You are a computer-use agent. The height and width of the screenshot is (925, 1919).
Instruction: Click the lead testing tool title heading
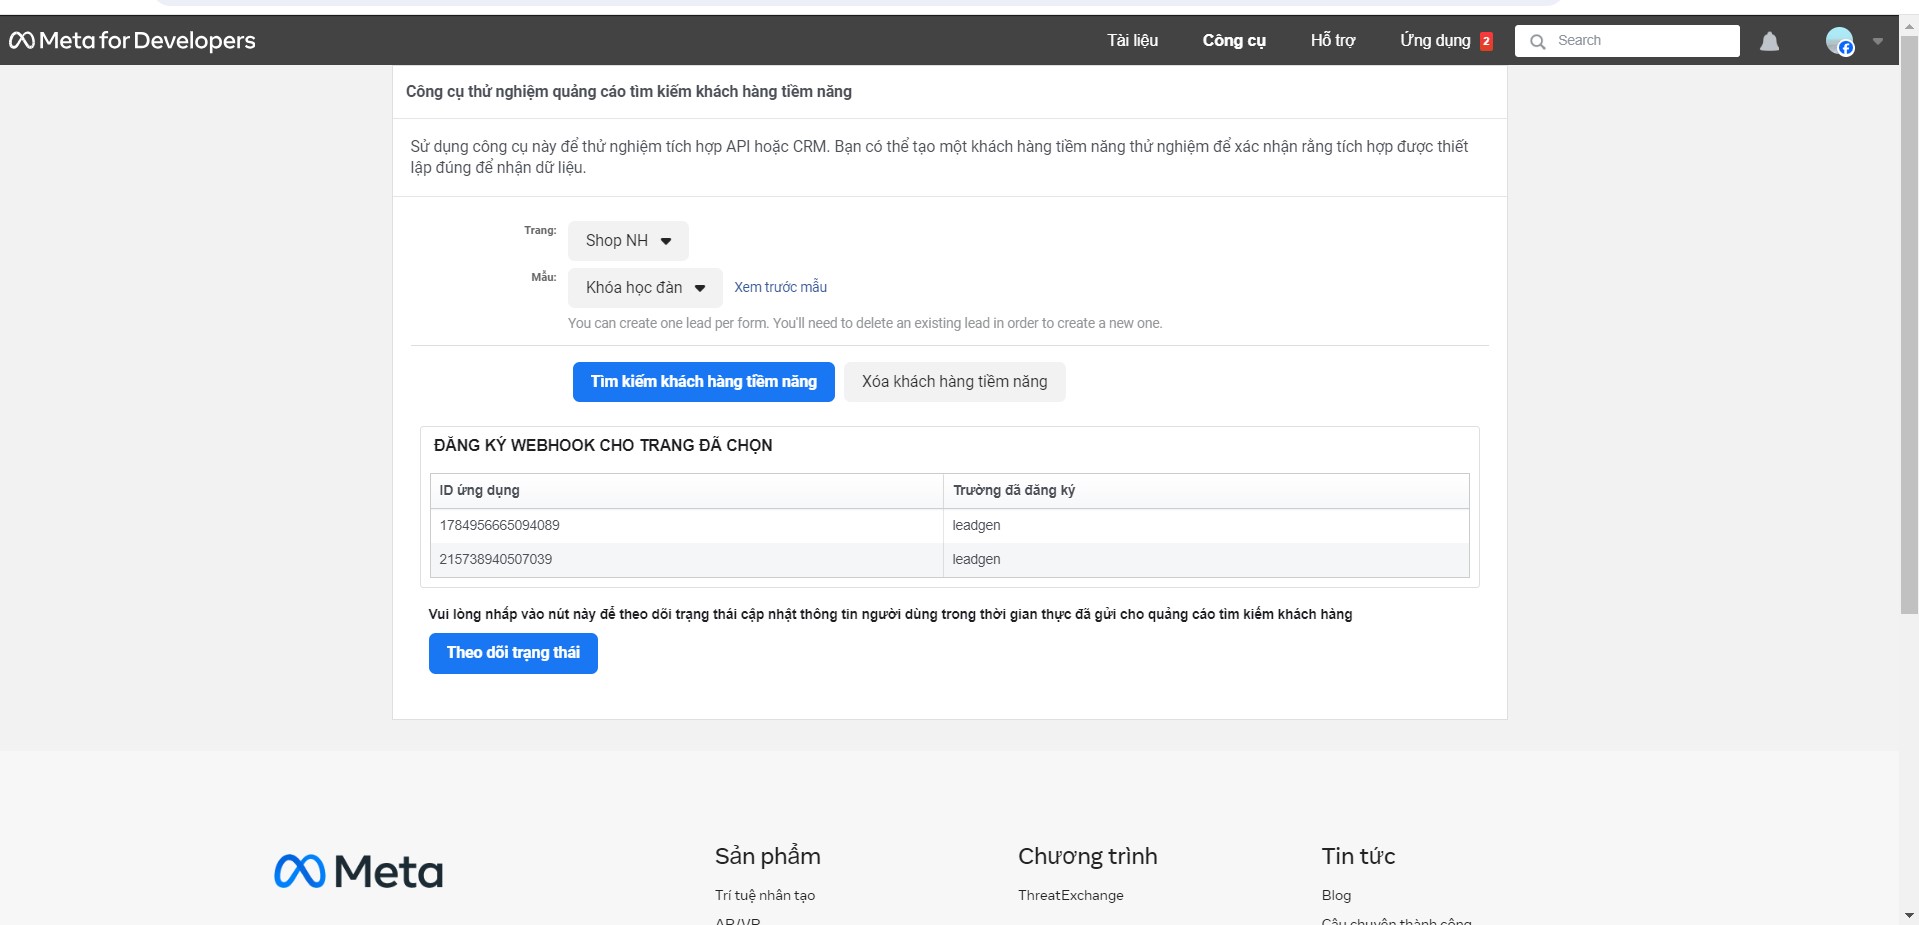[x=629, y=92]
